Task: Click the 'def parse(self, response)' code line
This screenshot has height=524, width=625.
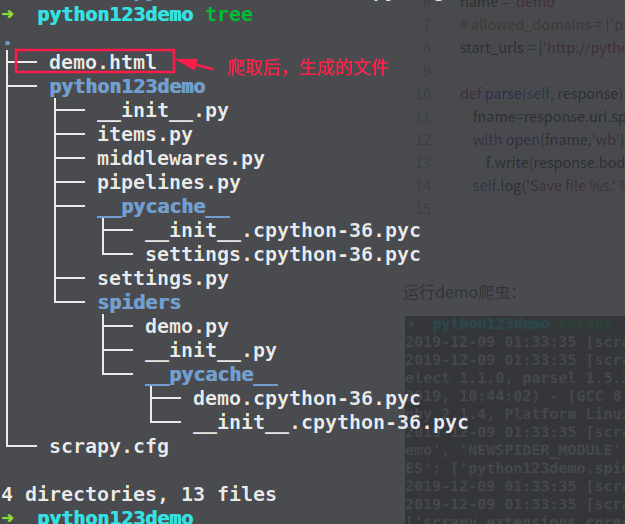Action: 542,94
